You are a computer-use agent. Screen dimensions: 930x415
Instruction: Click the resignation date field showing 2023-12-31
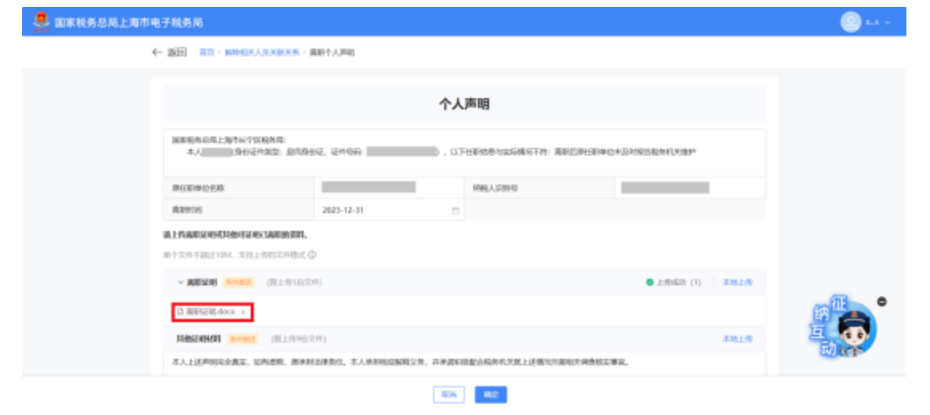tap(385, 210)
